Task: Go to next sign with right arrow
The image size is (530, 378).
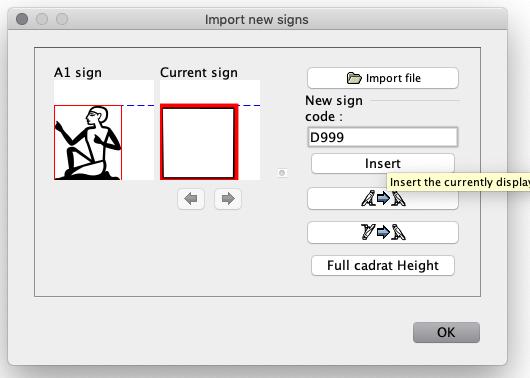Action: point(228,199)
